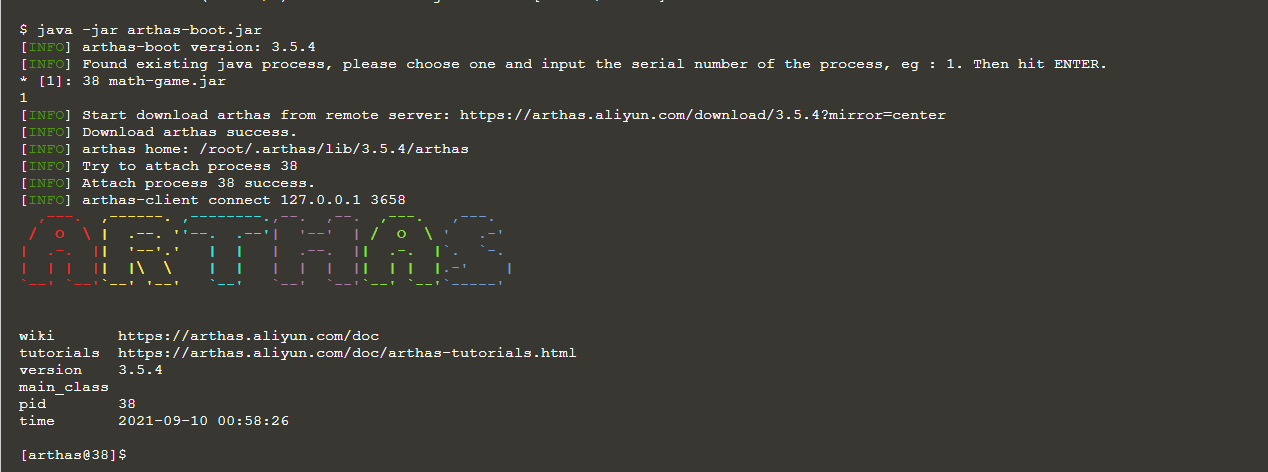Click the Download arthas success message

tap(189, 132)
